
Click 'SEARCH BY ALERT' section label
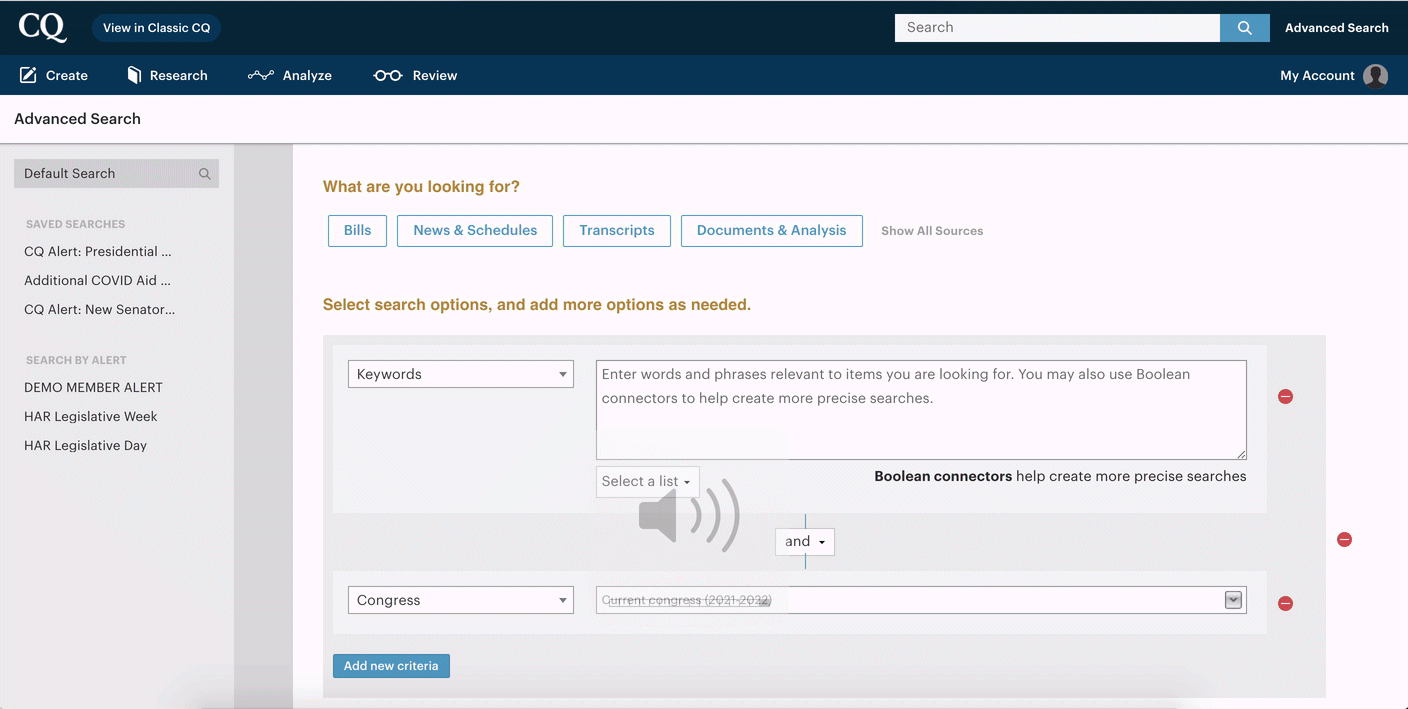coord(76,360)
